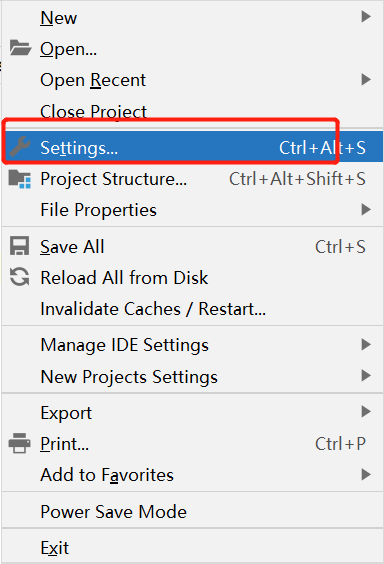The height and width of the screenshot is (564, 384).
Task: Expand the Export submenu arrow
Action: point(366,411)
